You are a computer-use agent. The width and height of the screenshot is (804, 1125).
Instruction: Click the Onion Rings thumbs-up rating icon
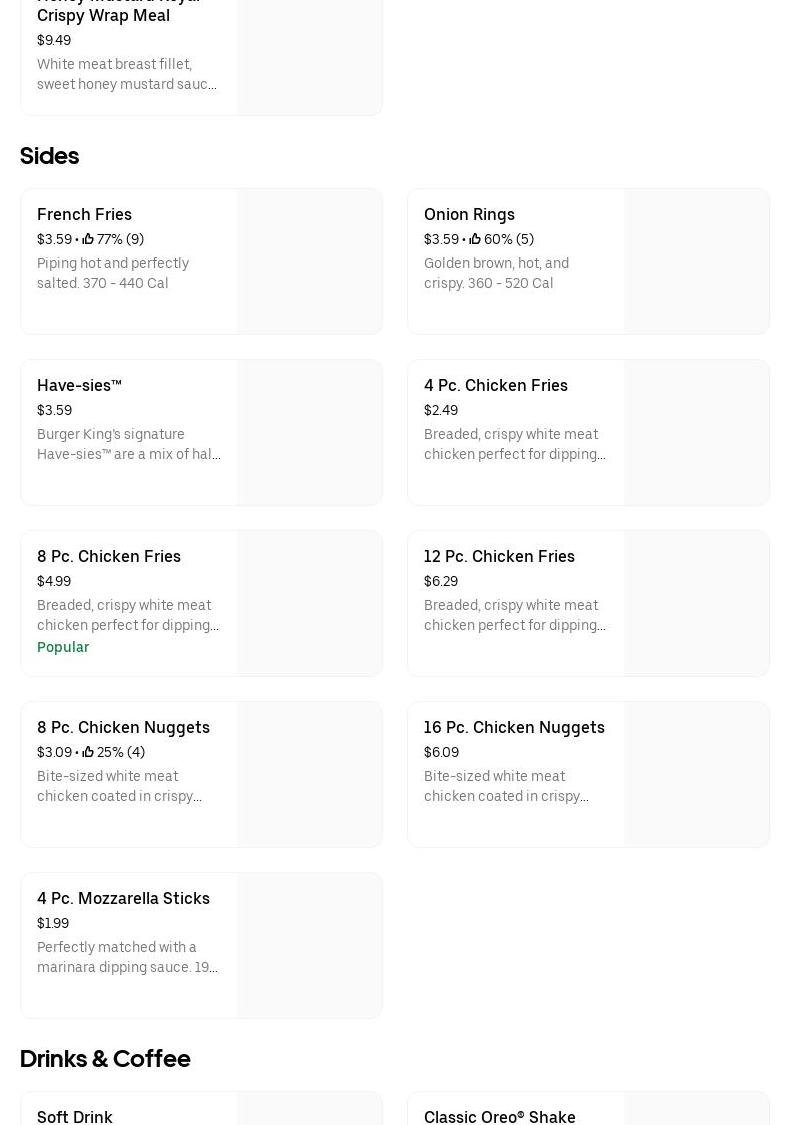(x=475, y=240)
